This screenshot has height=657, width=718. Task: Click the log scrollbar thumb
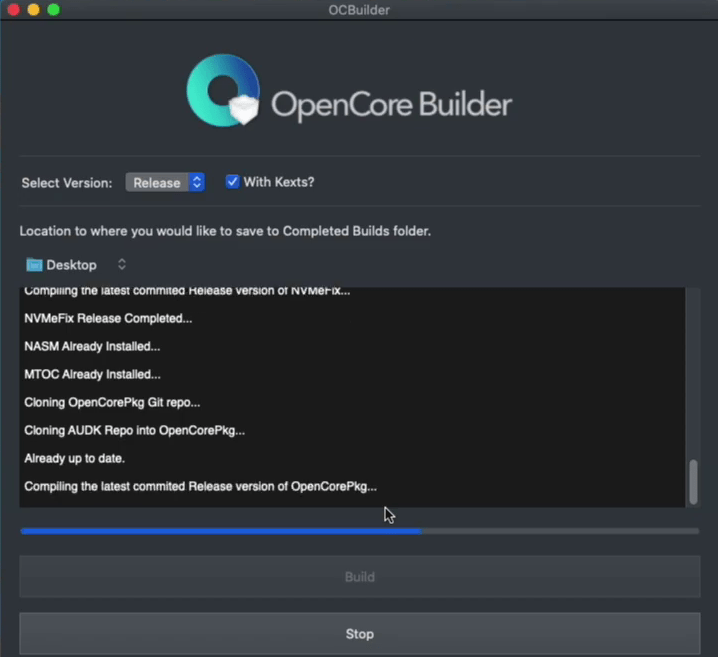(693, 482)
